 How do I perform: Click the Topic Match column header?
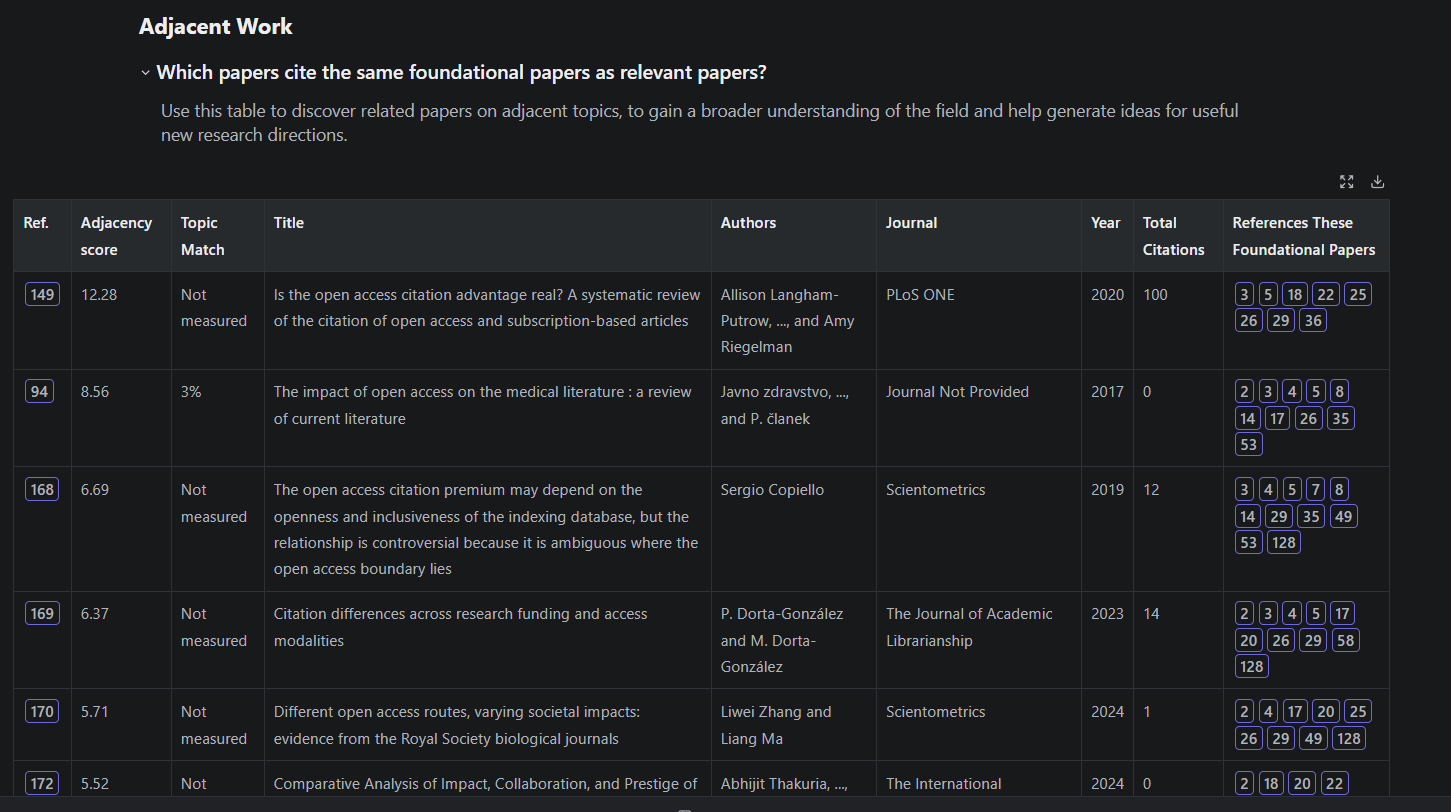click(x=202, y=236)
